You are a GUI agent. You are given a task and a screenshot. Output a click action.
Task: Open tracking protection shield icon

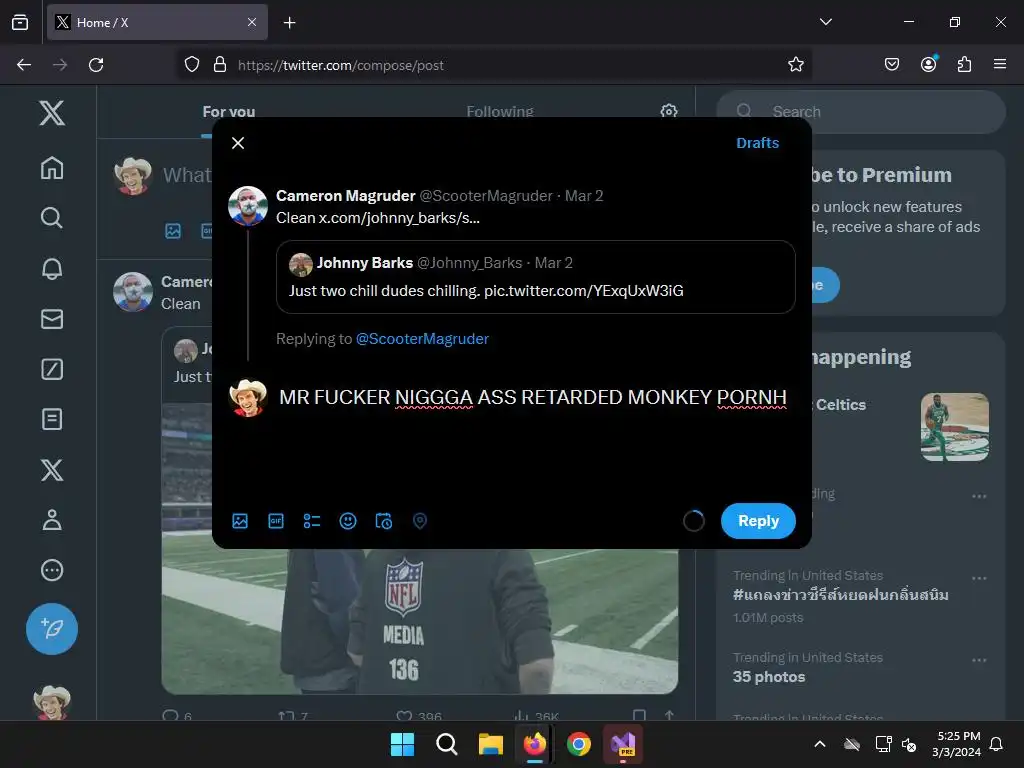191,65
